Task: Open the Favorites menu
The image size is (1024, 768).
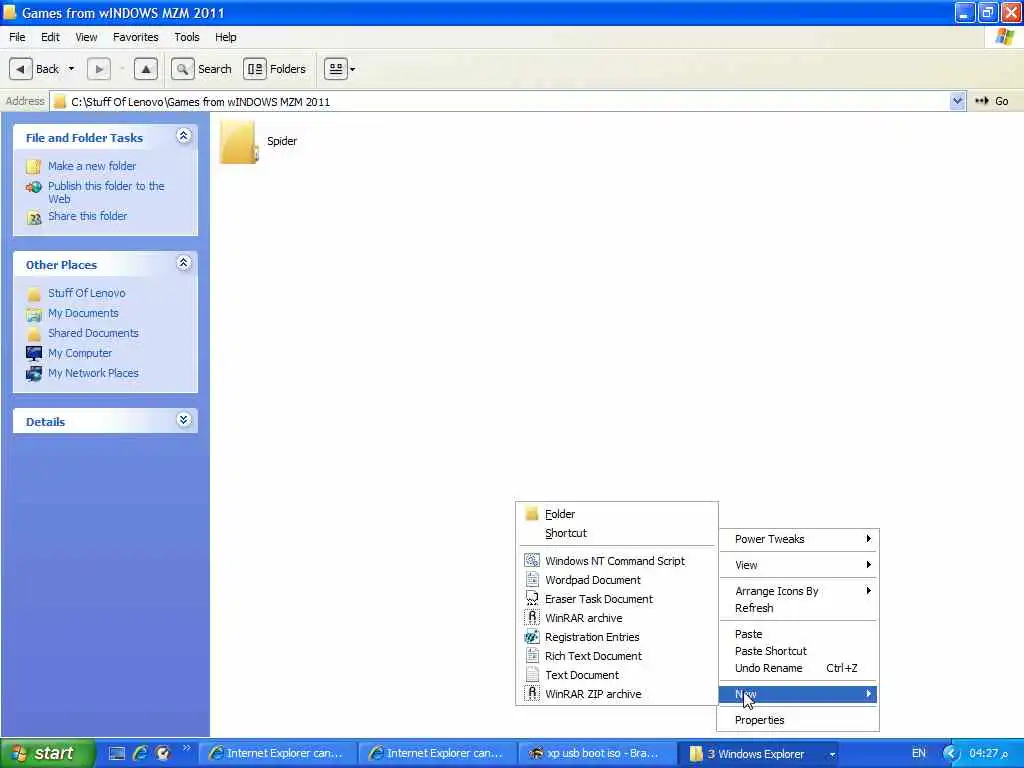Action: [136, 37]
